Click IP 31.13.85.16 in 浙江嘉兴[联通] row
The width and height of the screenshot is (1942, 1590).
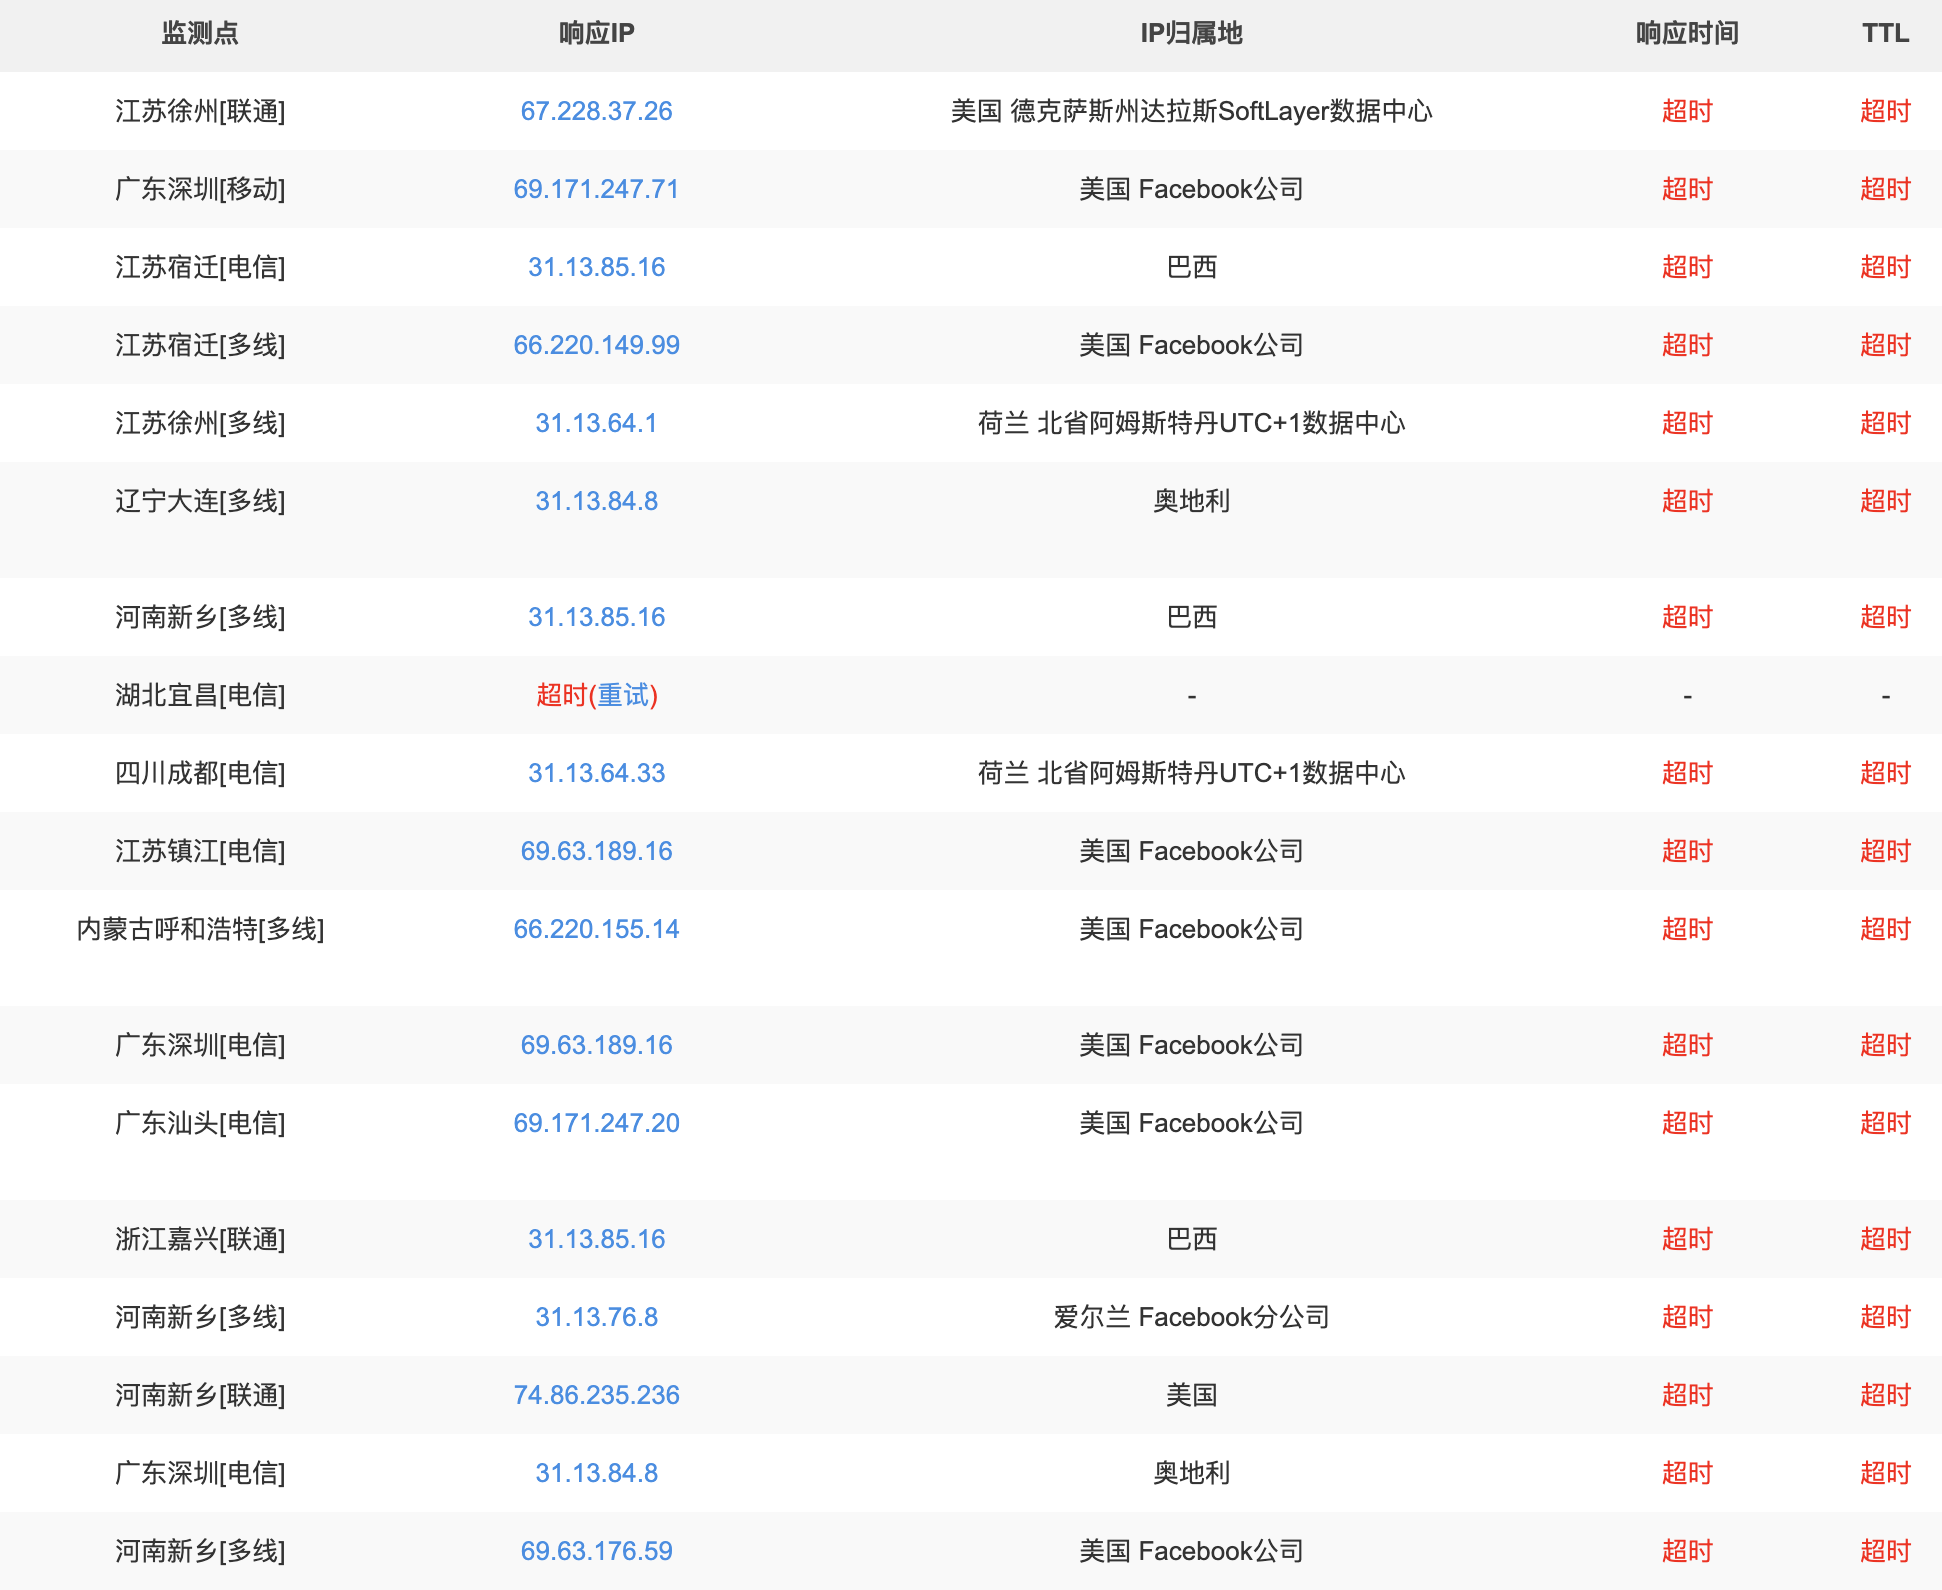596,1239
